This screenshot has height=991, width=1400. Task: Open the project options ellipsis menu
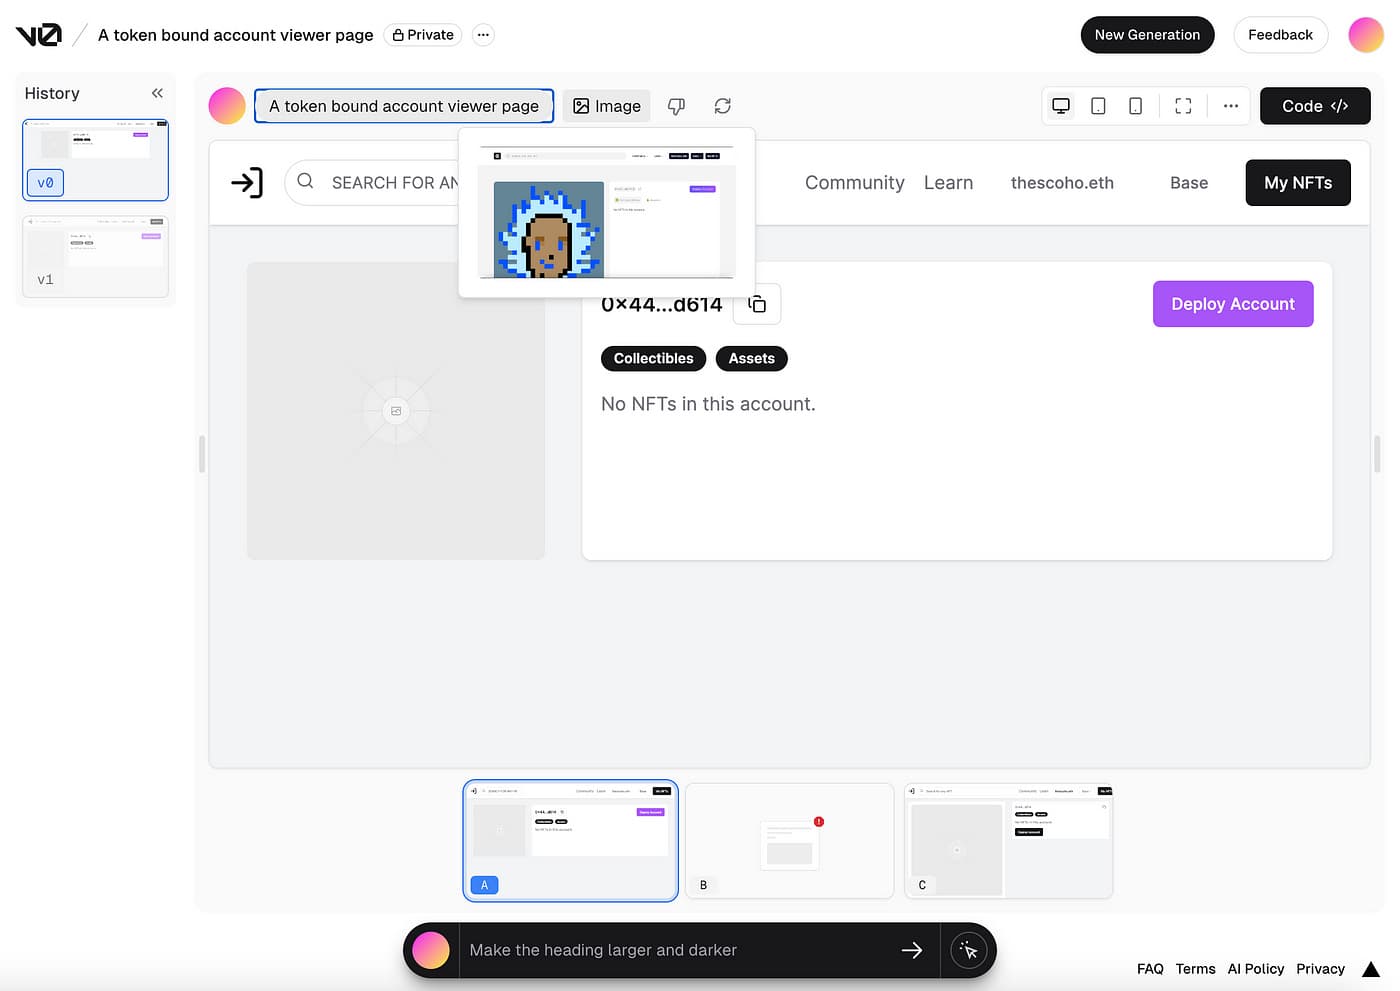pyautogui.click(x=483, y=35)
